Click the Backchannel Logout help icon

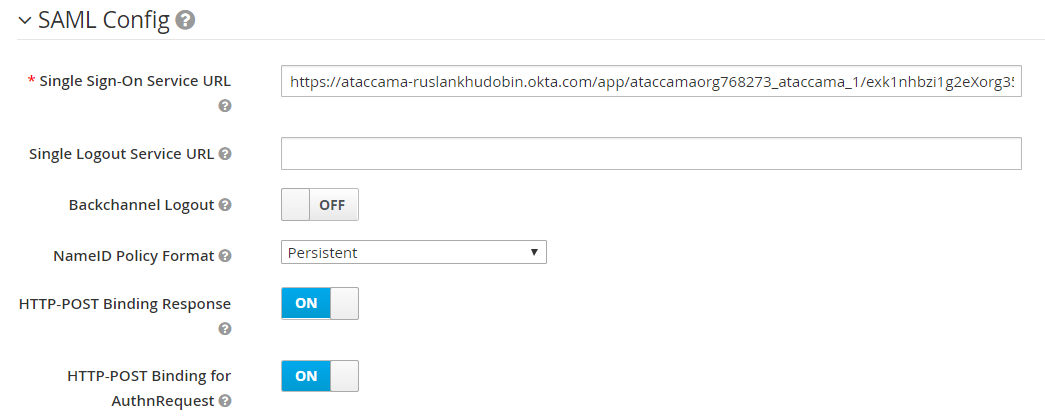click(x=225, y=205)
